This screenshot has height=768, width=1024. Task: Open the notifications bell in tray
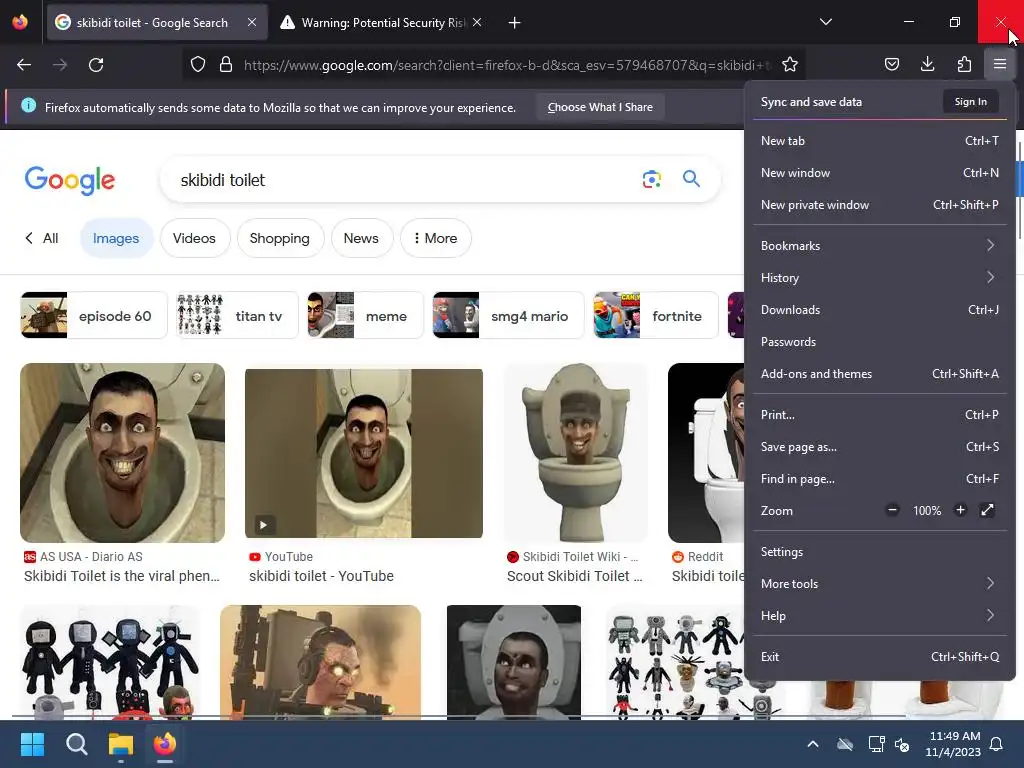click(x=997, y=744)
